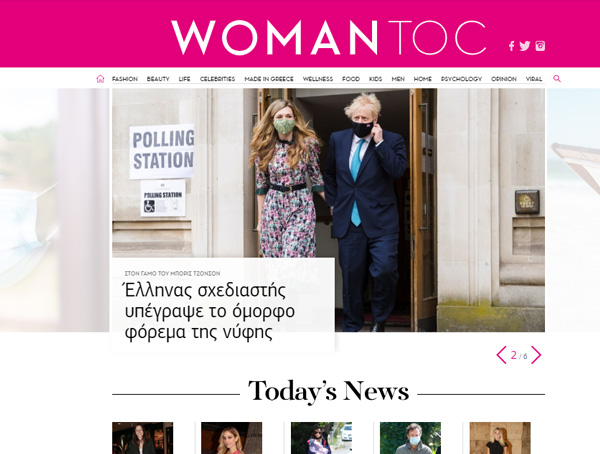This screenshot has width=600, height=454.
Task: Show previous slide with left arrow
Action: 501,355
